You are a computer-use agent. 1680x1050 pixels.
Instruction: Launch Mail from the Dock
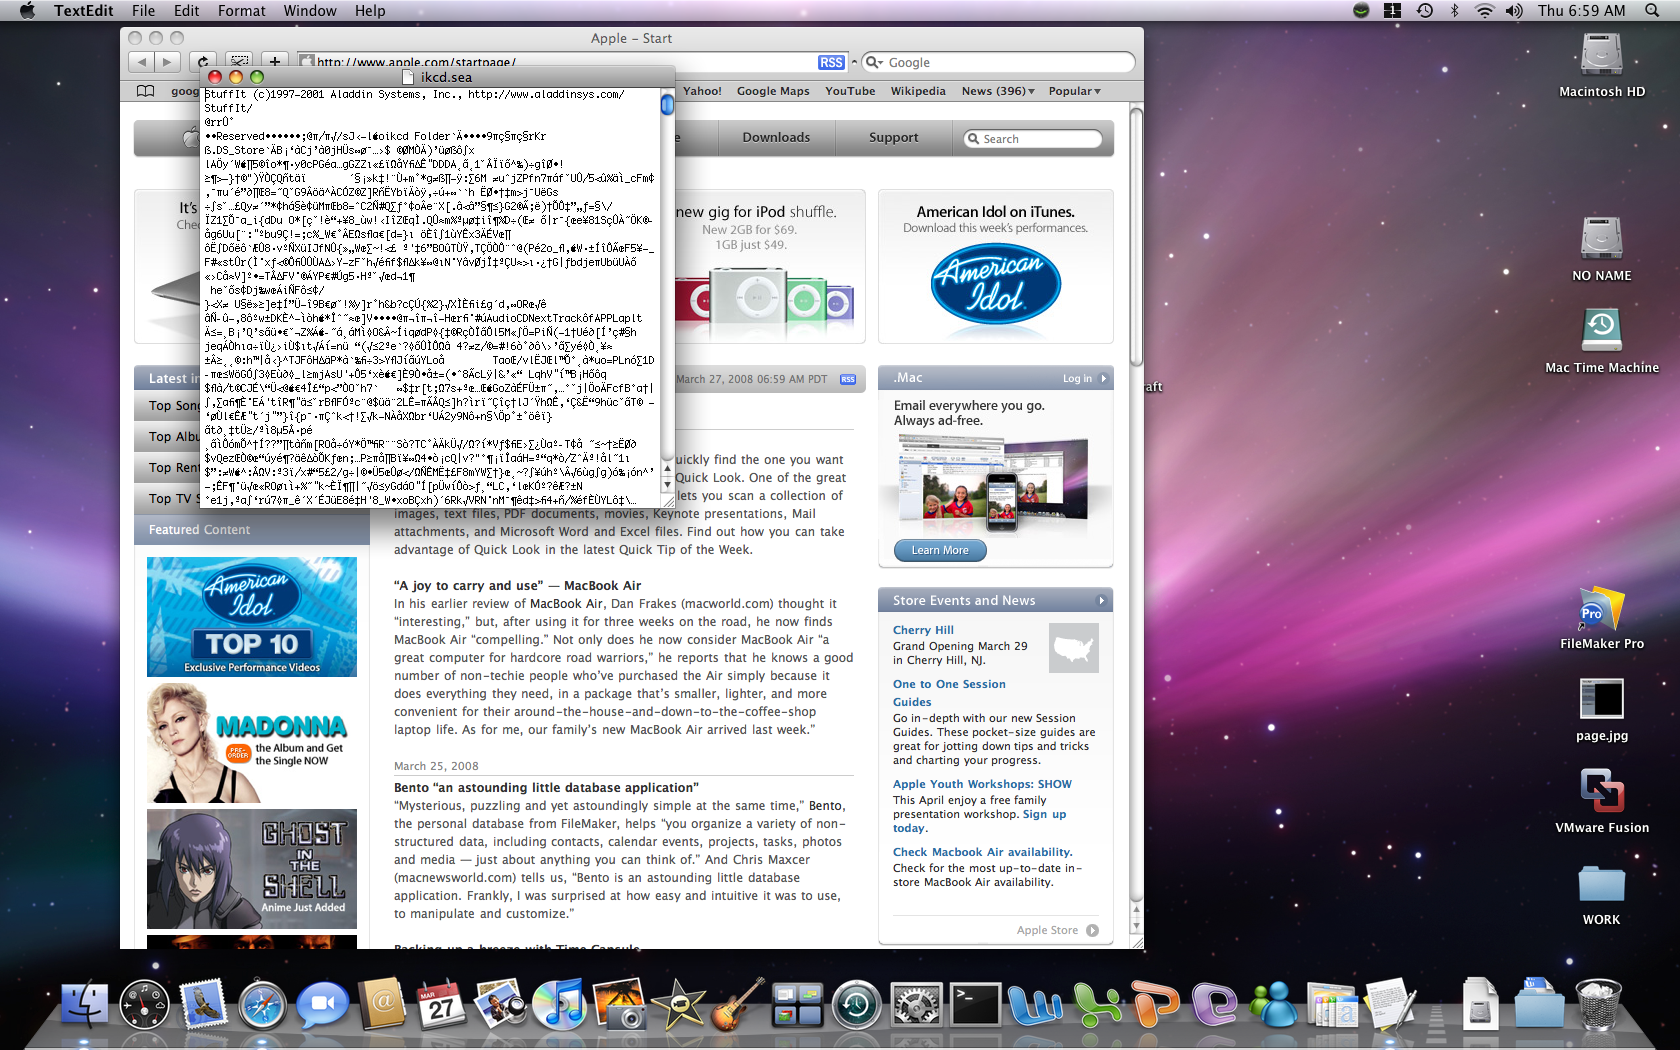click(204, 1004)
